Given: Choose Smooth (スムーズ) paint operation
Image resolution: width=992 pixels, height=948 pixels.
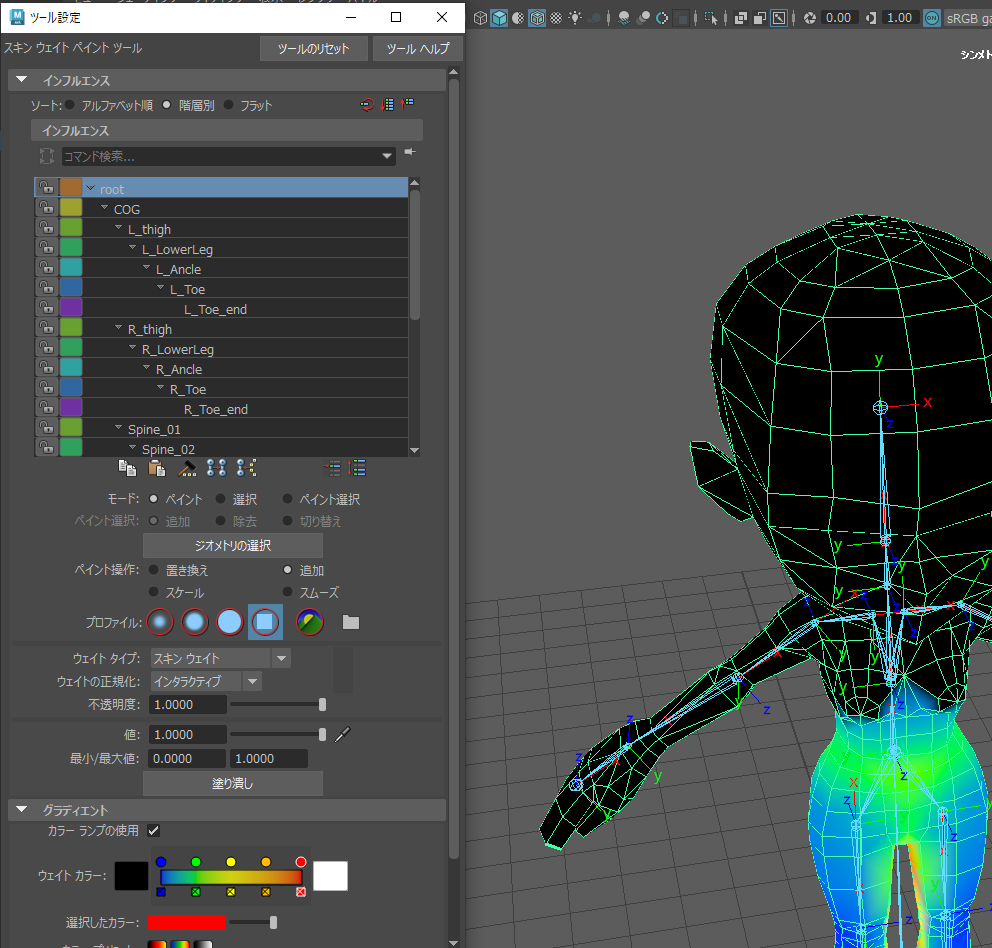Looking at the screenshot, I should [287, 592].
